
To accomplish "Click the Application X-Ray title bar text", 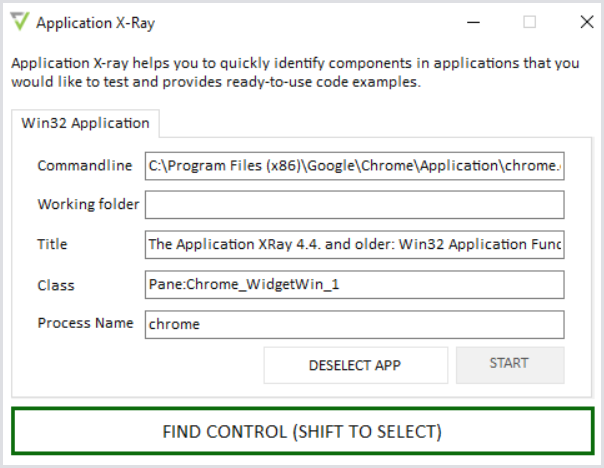I will [x=95, y=21].
